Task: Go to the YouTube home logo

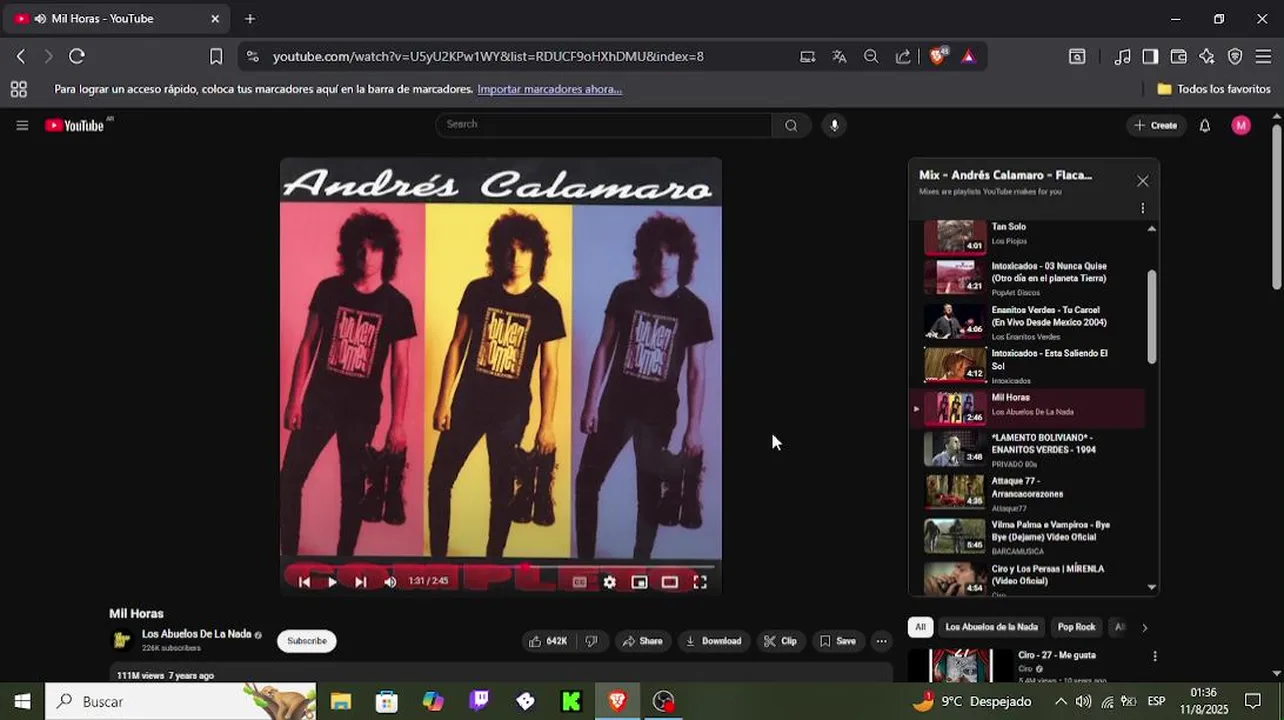Action: (74, 125)
